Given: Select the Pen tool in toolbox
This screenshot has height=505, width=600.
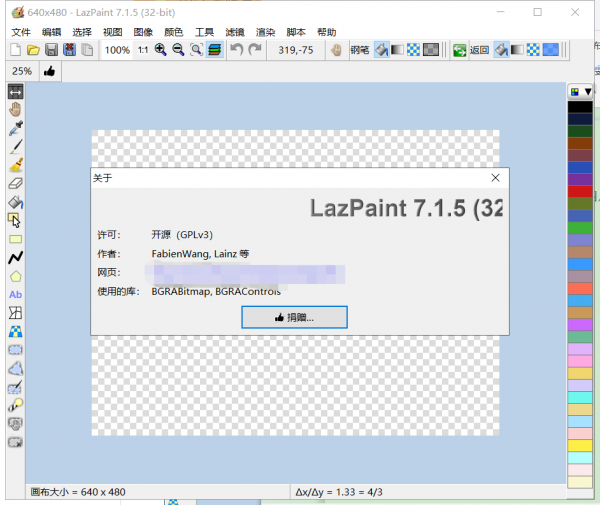Looking at the screenshot, I should [x=15, y=147].
